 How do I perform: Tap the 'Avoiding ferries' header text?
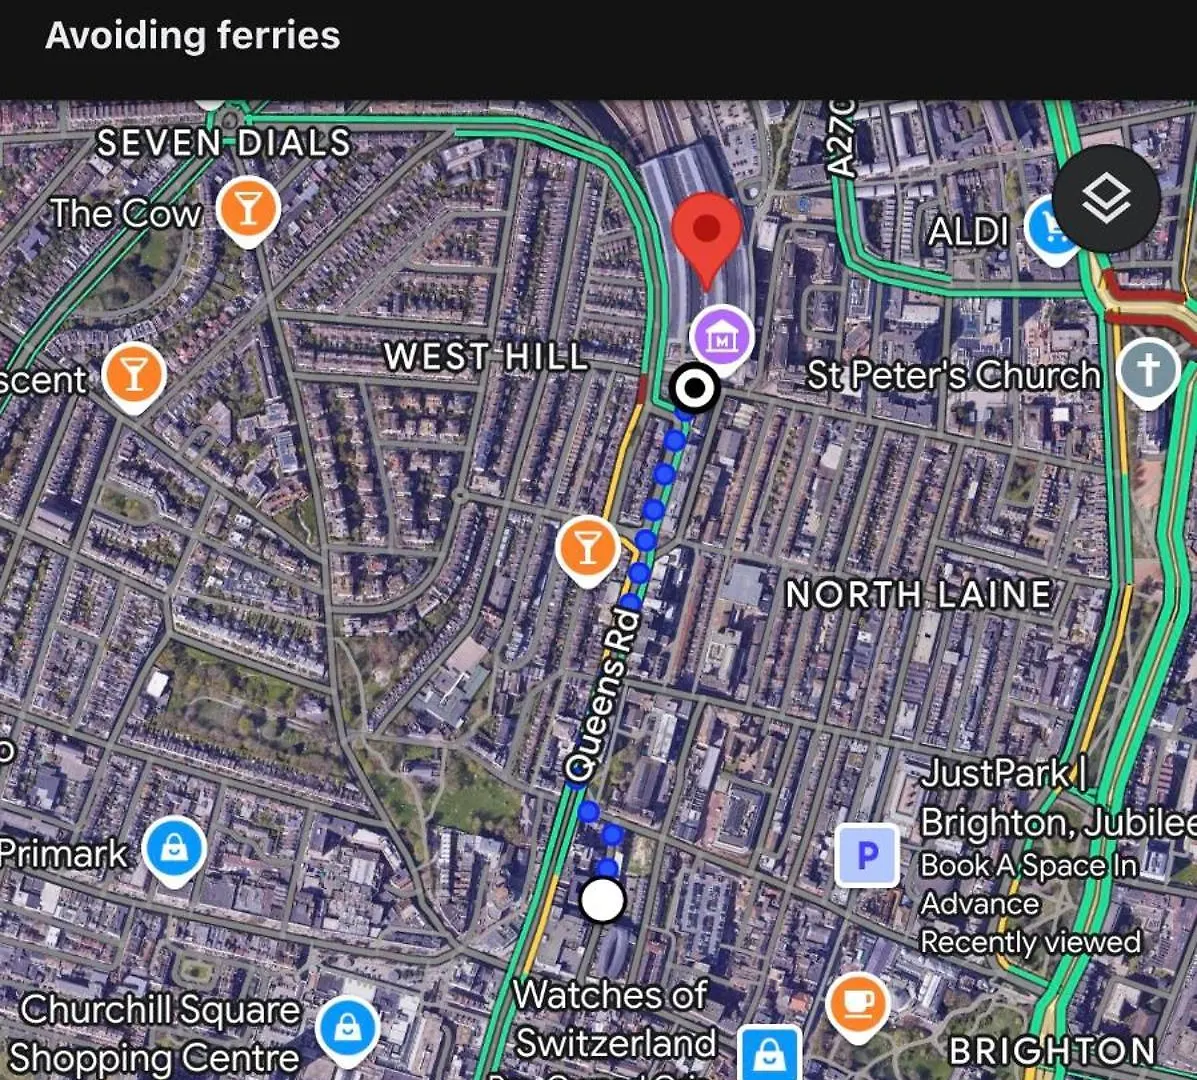coord(192,35)
